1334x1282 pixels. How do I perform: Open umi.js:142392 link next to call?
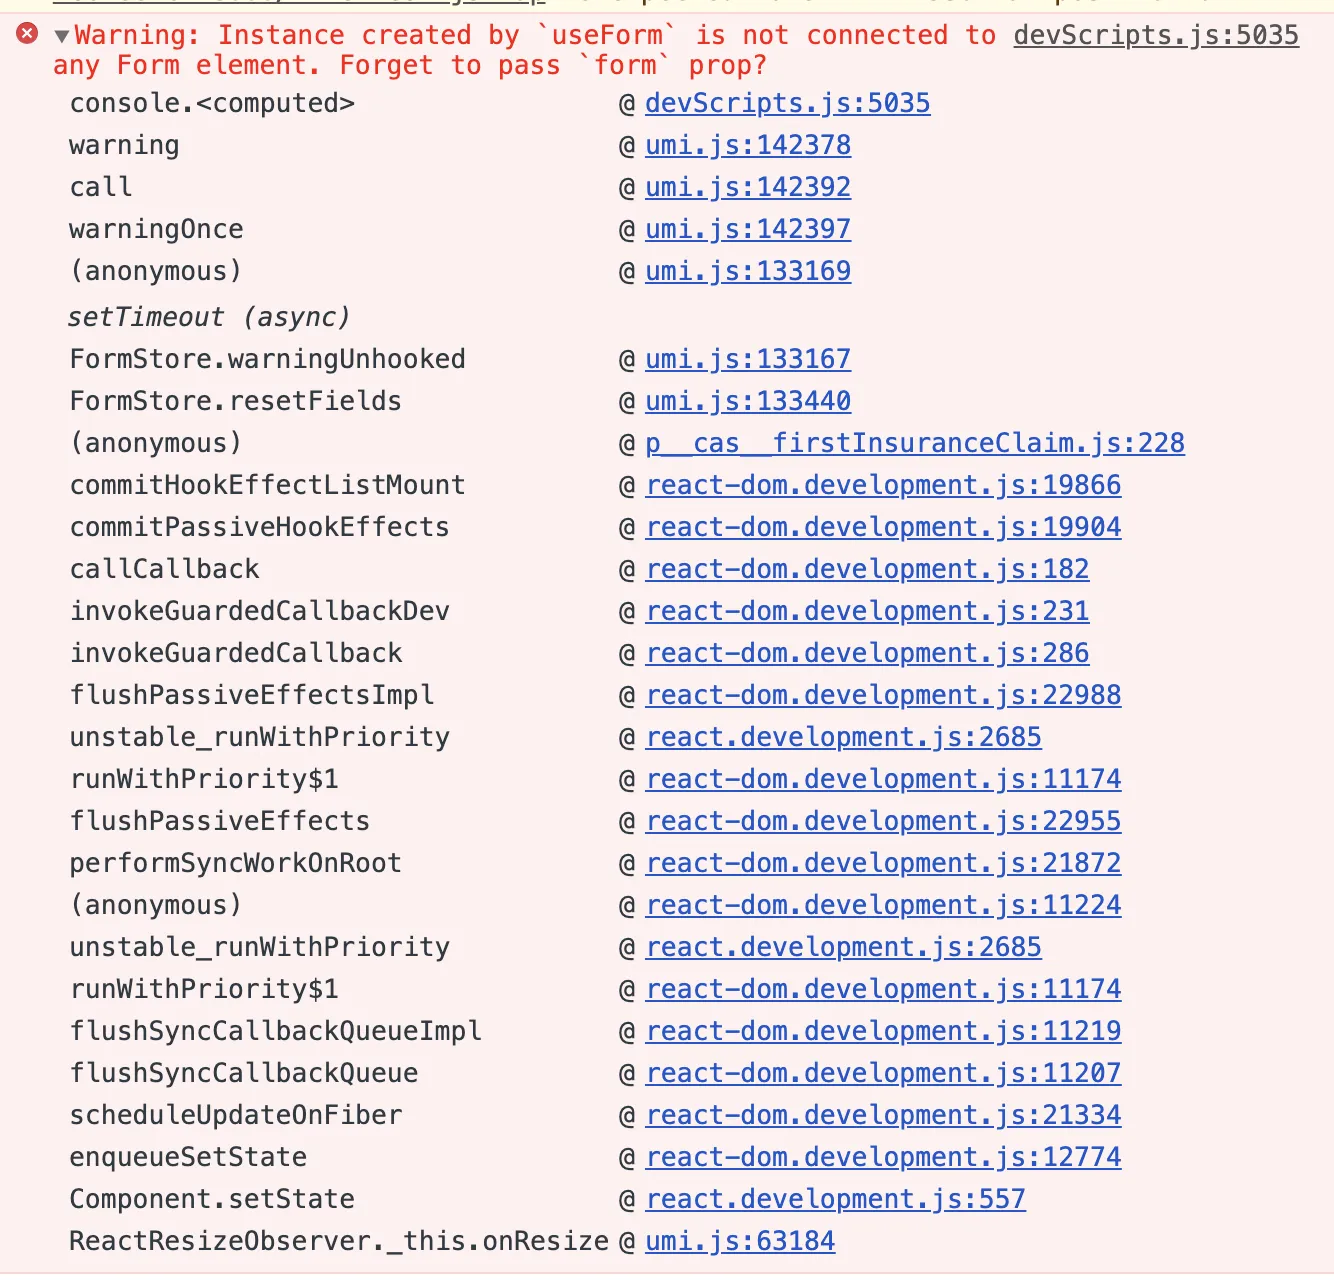748,187
